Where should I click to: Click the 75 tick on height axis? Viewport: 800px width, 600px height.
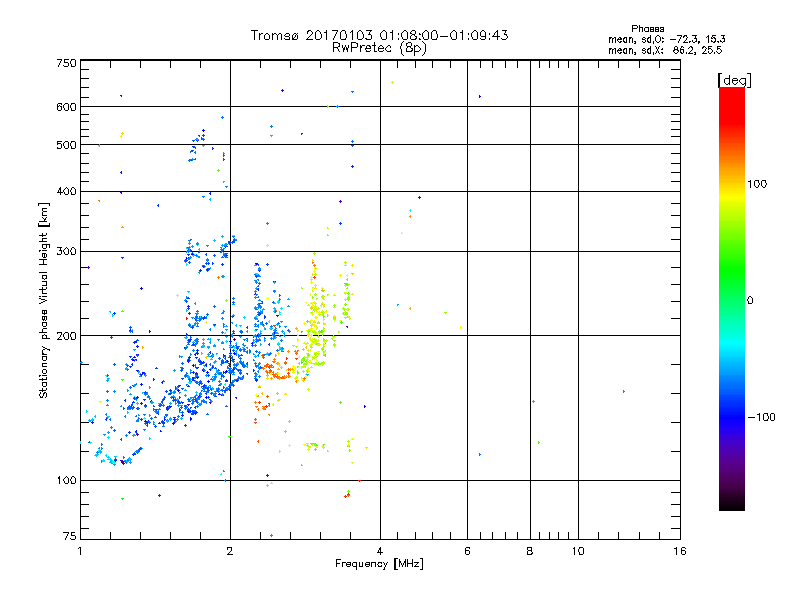(x=70, y=536)
